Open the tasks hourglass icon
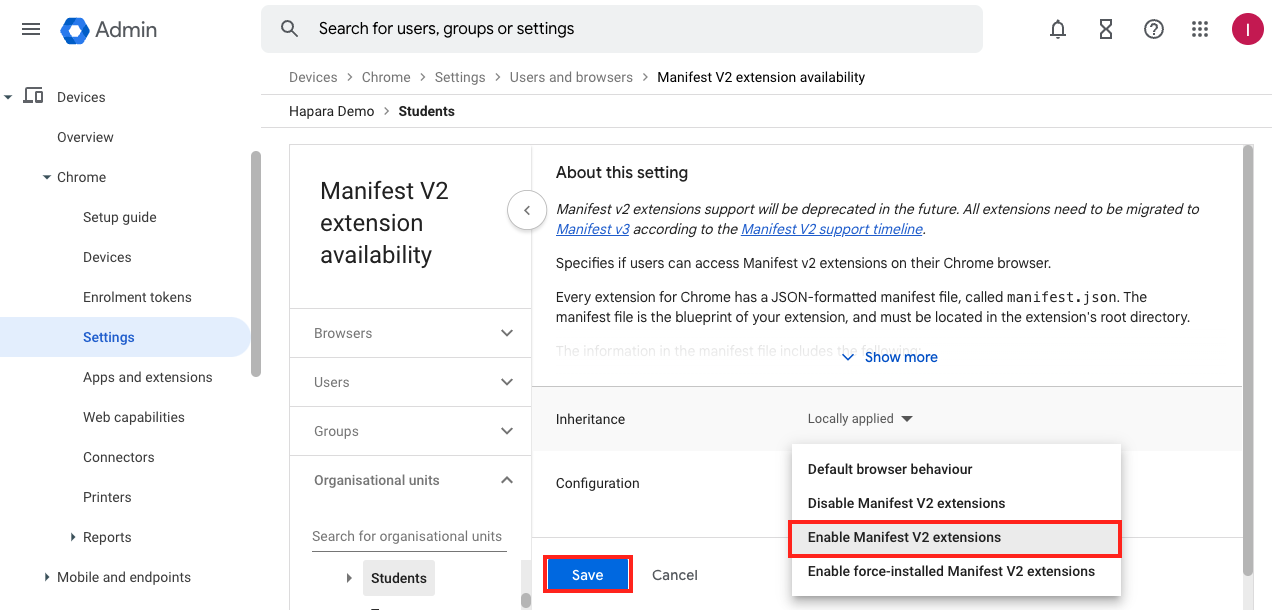This screenshot has width=1272, height=610. pyautogui.click(x=1106, y=30)
